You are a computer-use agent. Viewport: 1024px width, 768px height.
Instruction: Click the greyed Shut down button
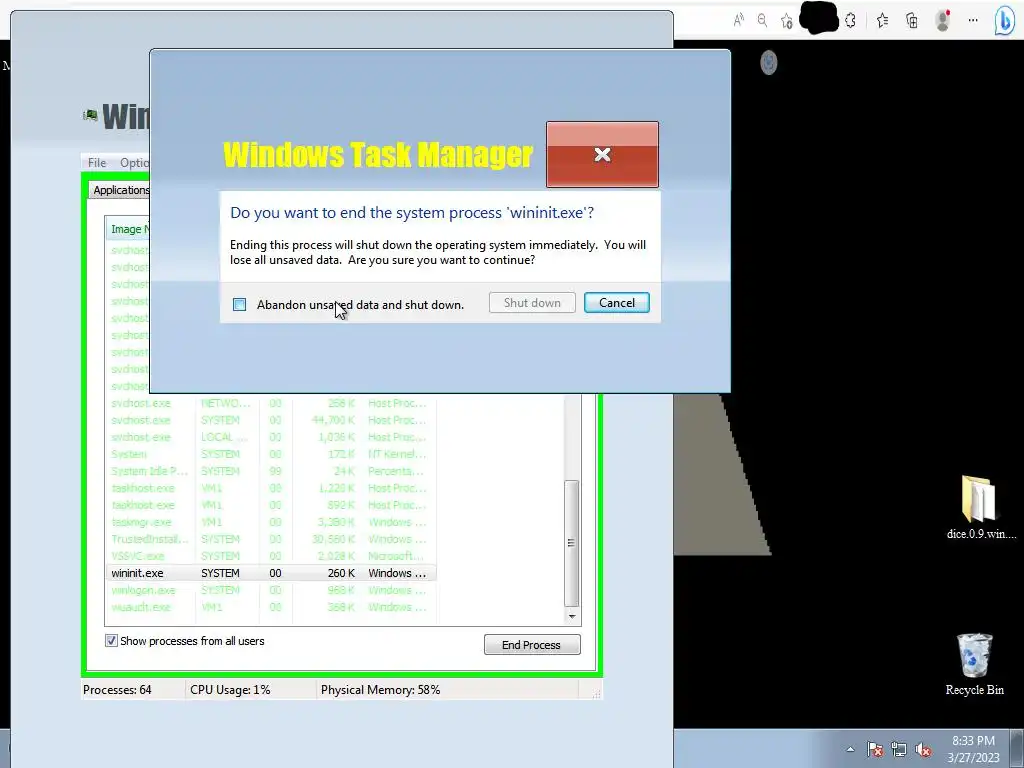[532, 302]
